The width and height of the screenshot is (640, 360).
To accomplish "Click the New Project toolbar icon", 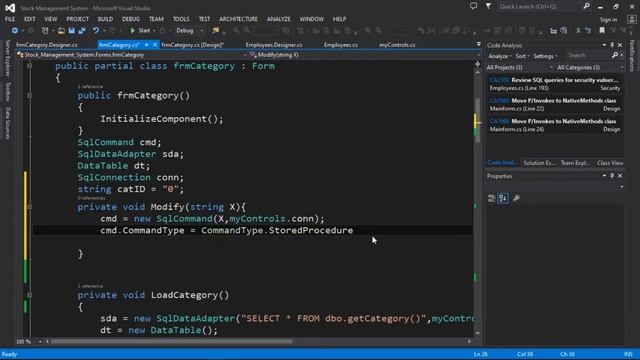I will point(45,31).
